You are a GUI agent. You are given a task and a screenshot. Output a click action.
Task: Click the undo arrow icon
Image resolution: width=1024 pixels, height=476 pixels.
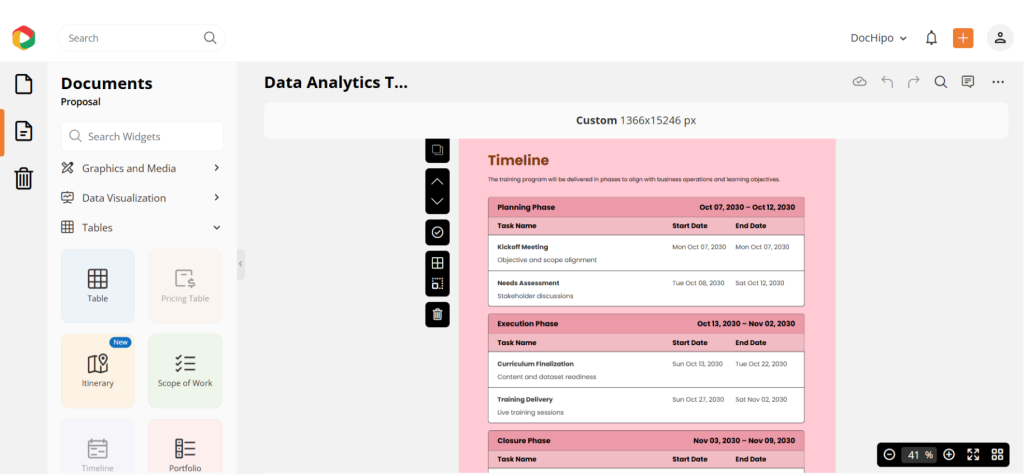887,82
